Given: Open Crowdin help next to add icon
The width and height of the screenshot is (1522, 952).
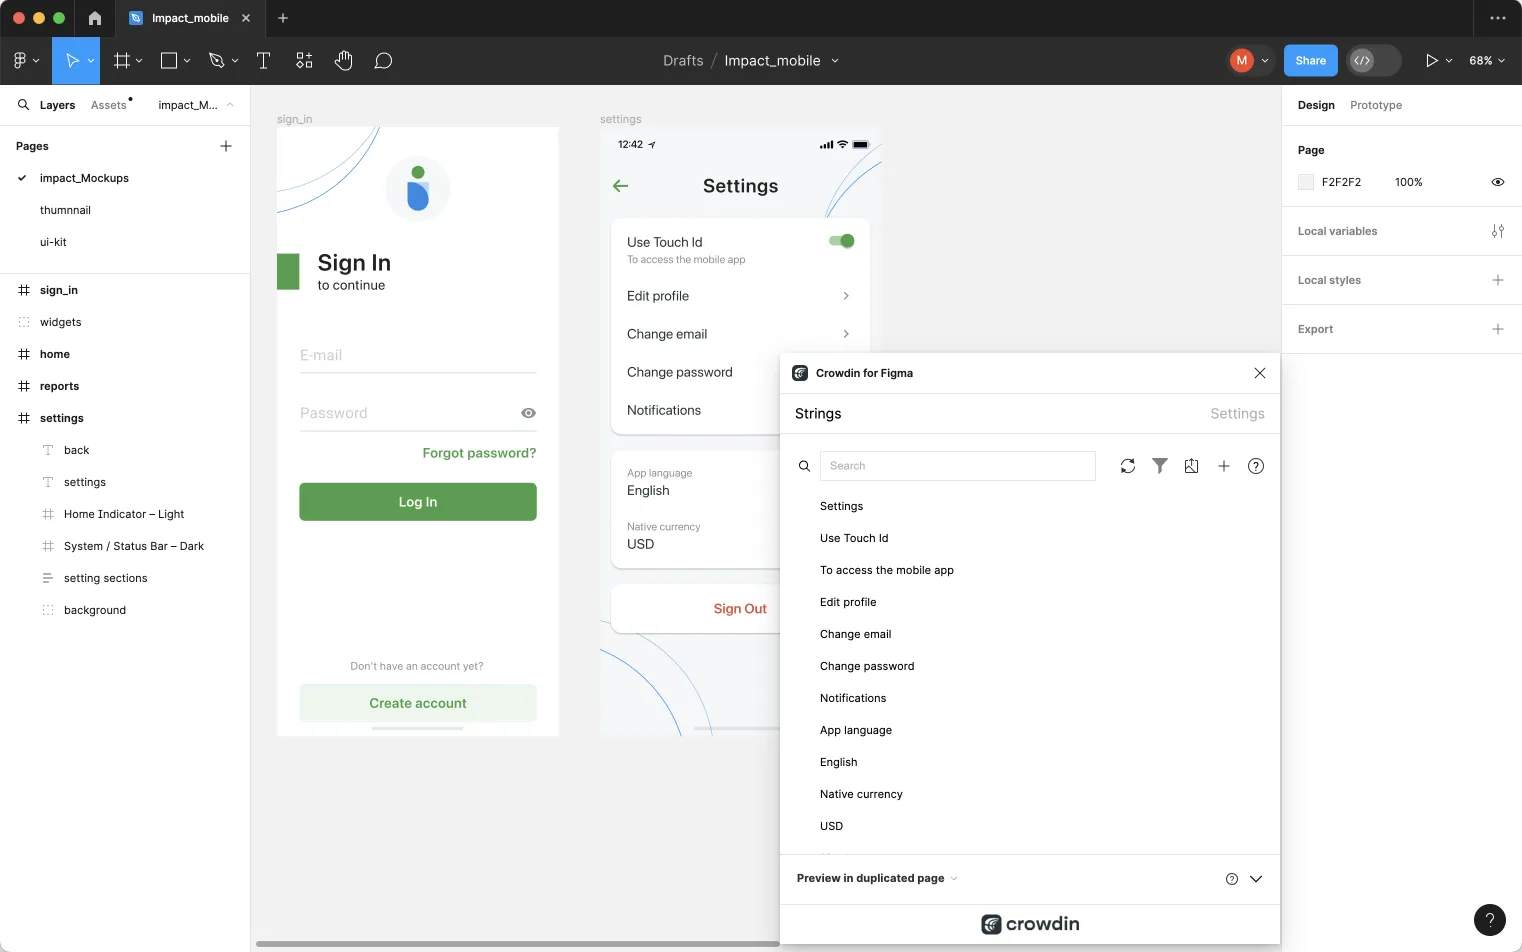Looking at the screenshot, I should pos(1256,466).
